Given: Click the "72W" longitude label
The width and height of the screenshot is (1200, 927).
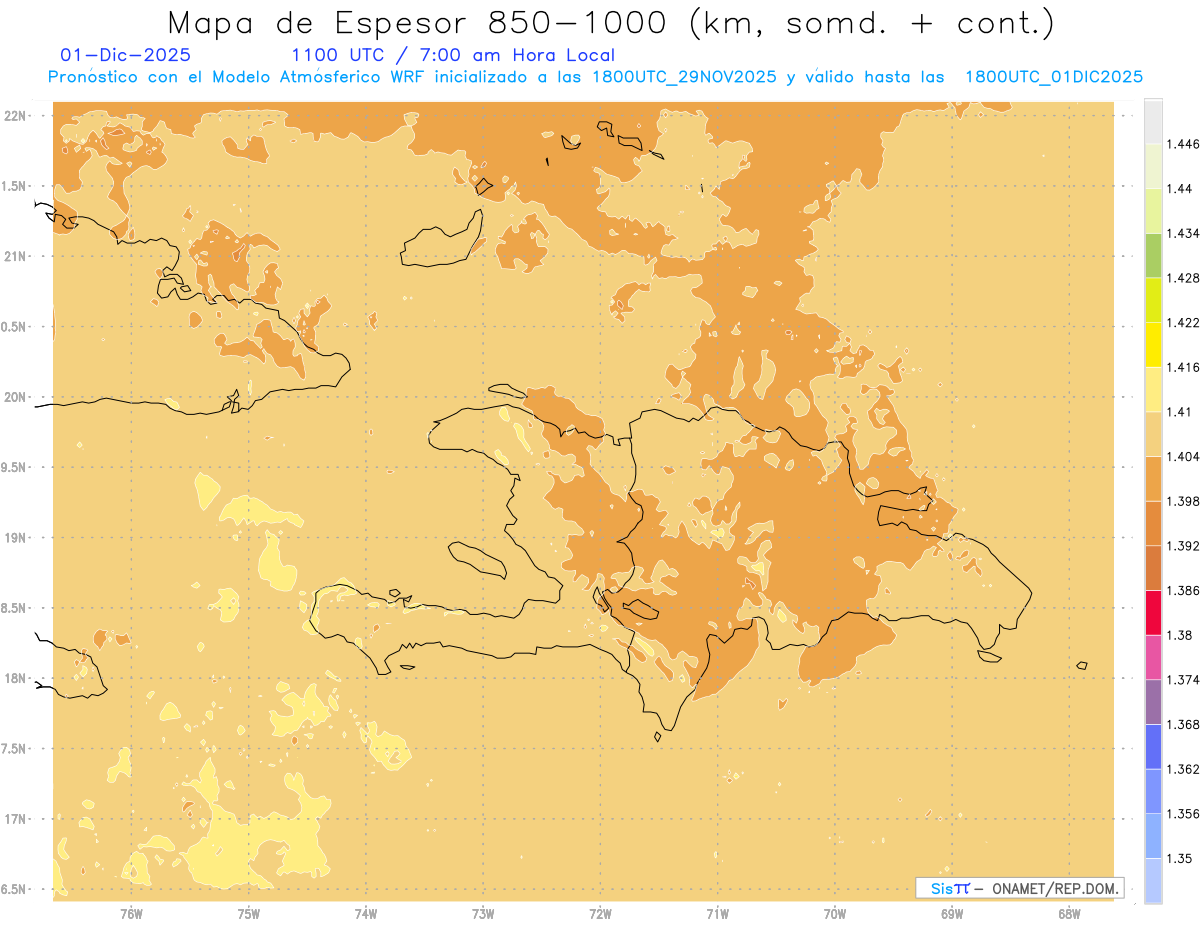Looking at the screenshot, I should 600,914.
